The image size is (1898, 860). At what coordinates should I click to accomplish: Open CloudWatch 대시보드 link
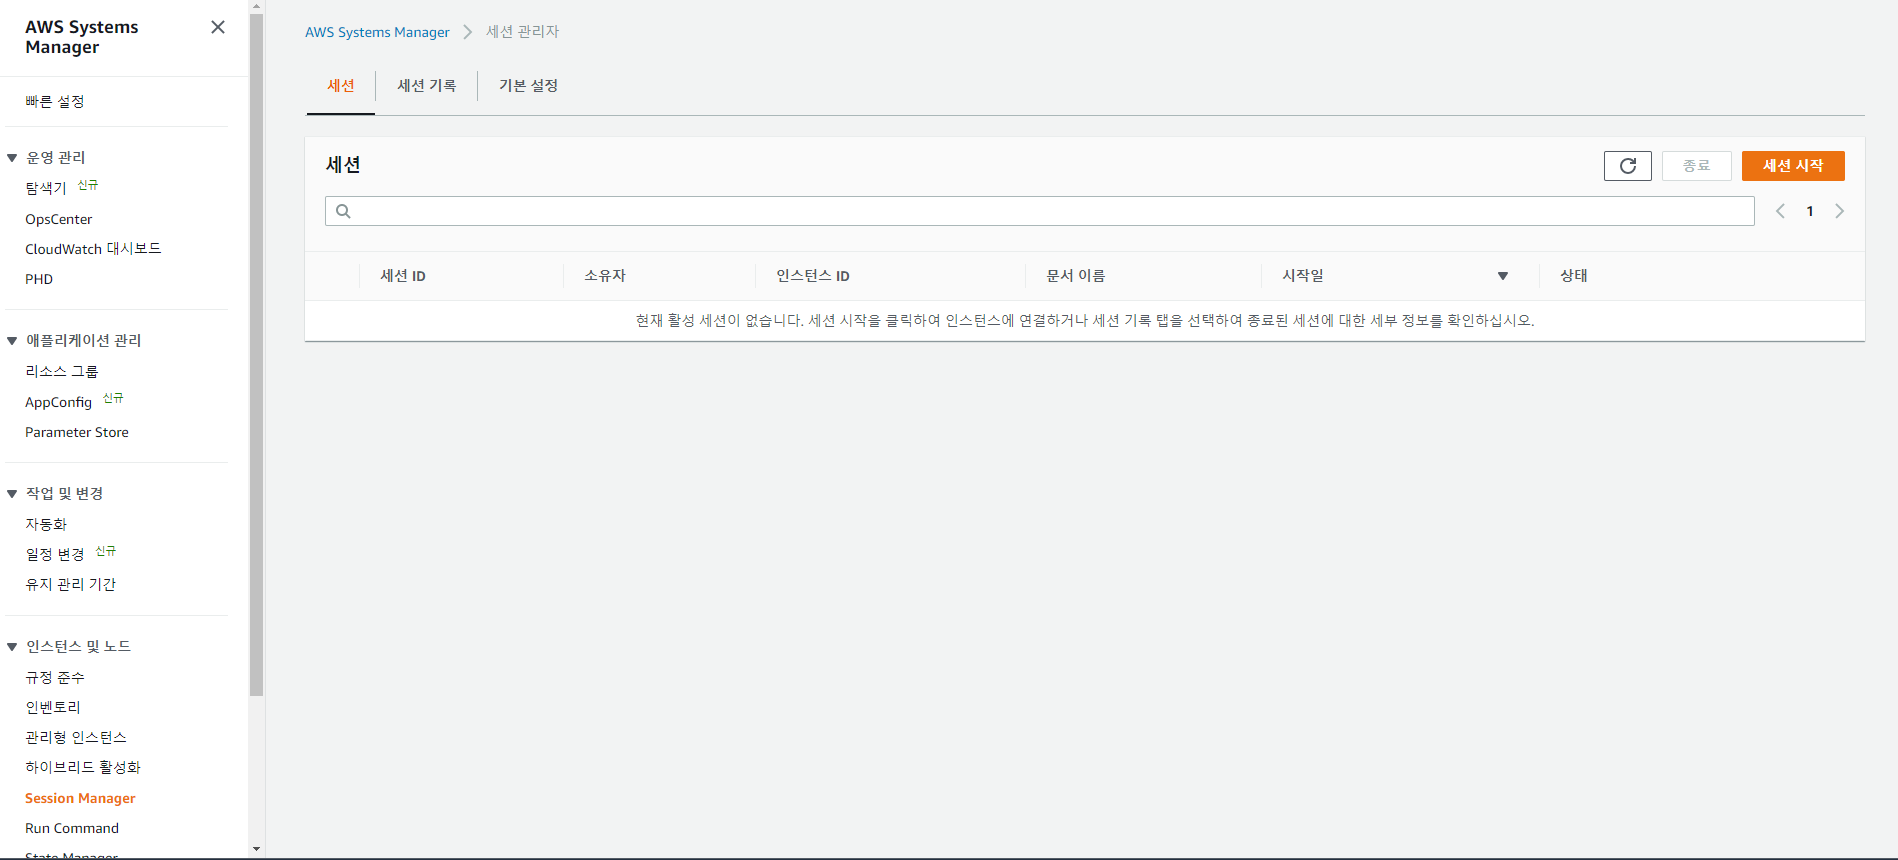point(93,249)
